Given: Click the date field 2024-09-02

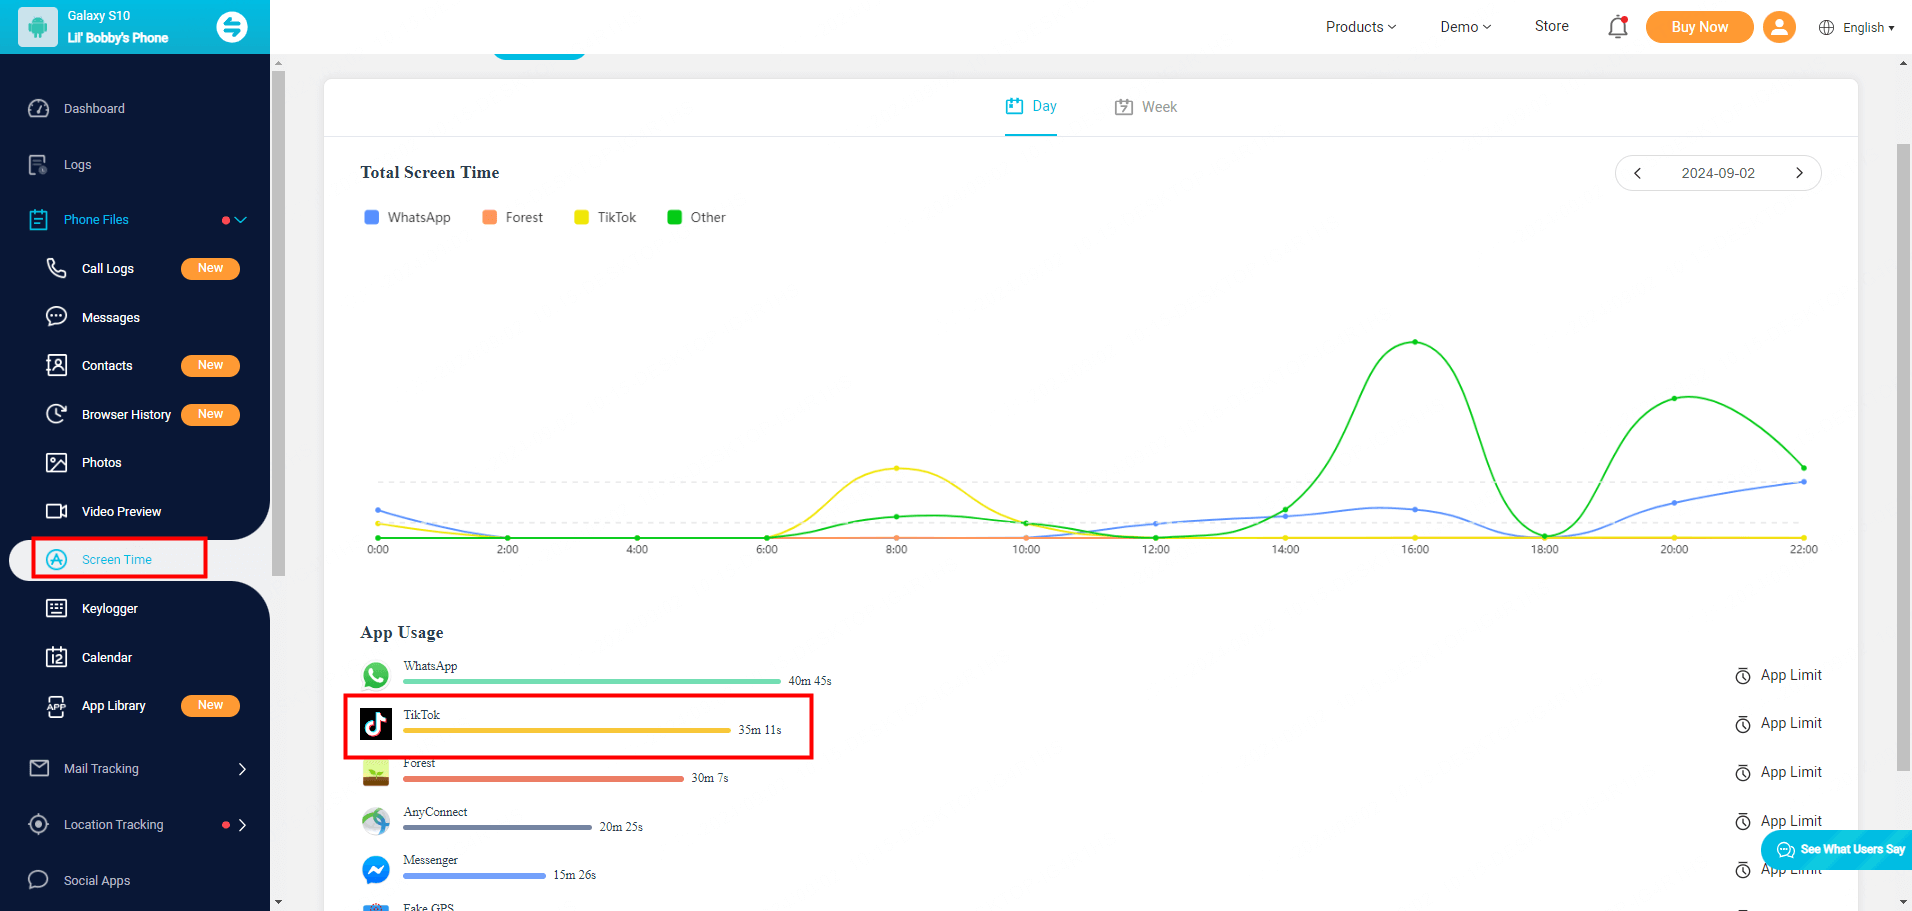Looking at the screenshot, I should pyautogui.click(x=1718, y=173).
